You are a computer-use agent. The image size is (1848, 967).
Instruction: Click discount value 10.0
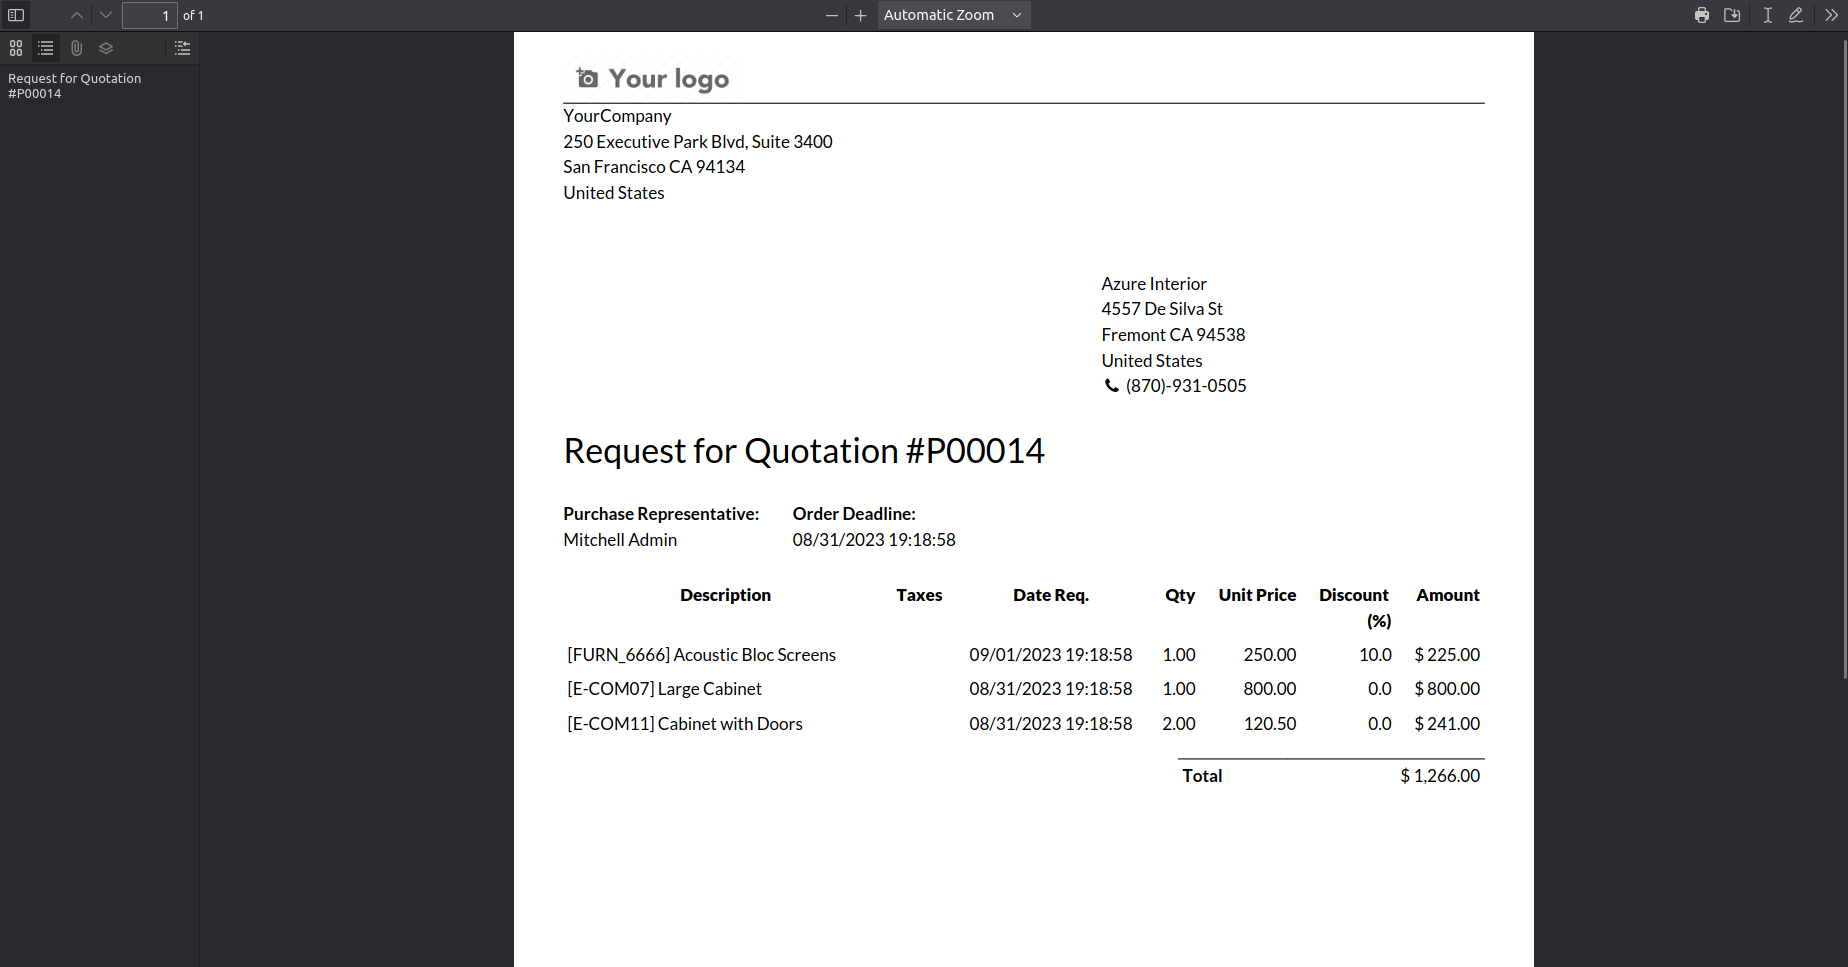1375,655
